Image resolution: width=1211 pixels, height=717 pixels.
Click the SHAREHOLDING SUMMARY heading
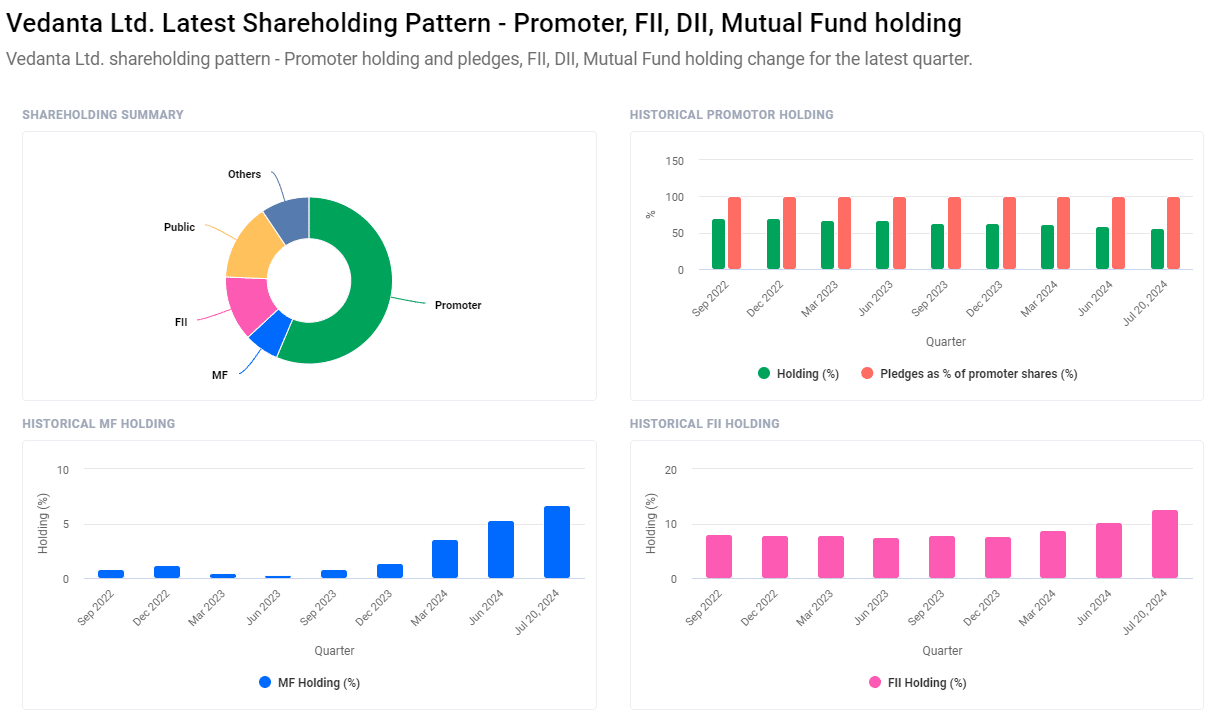click(x=103, y=115)
